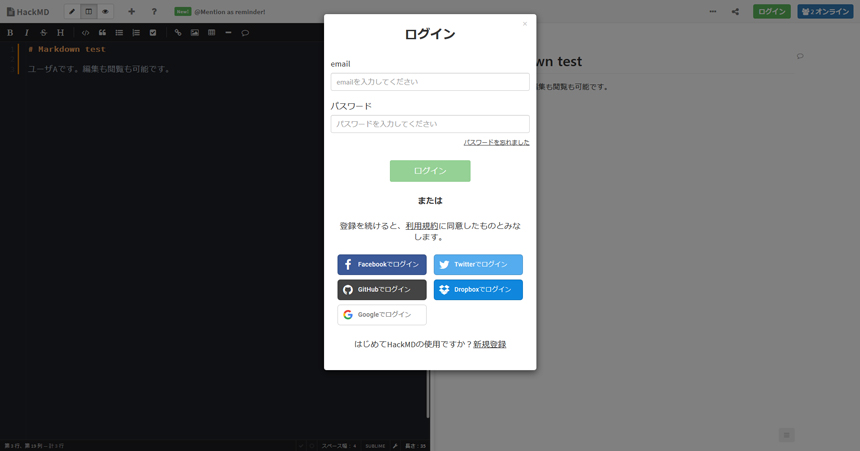The width and height of the screenshot is (860, 451).
Task: Click the header ログイン button
Action: (772, 12)
